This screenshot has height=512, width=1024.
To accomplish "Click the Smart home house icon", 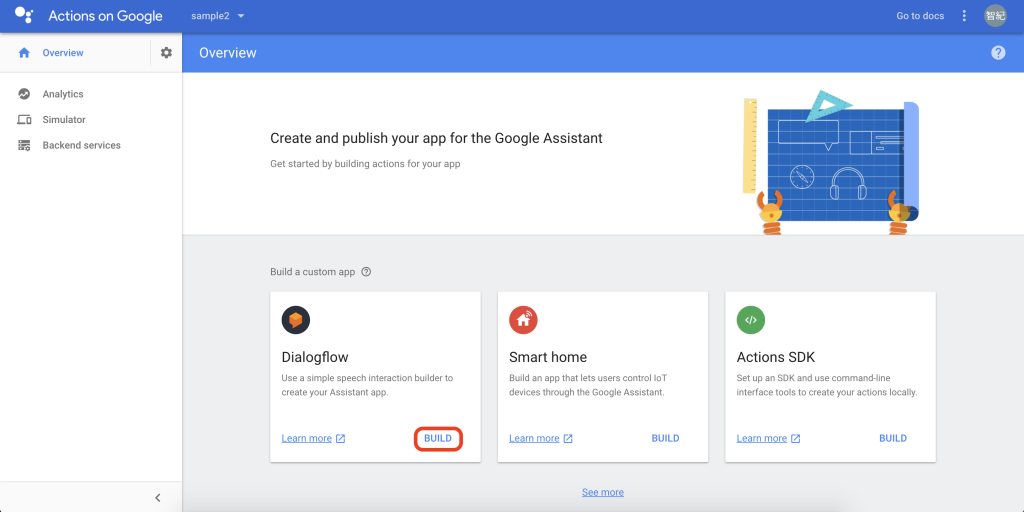I will [x=523, y=320].
